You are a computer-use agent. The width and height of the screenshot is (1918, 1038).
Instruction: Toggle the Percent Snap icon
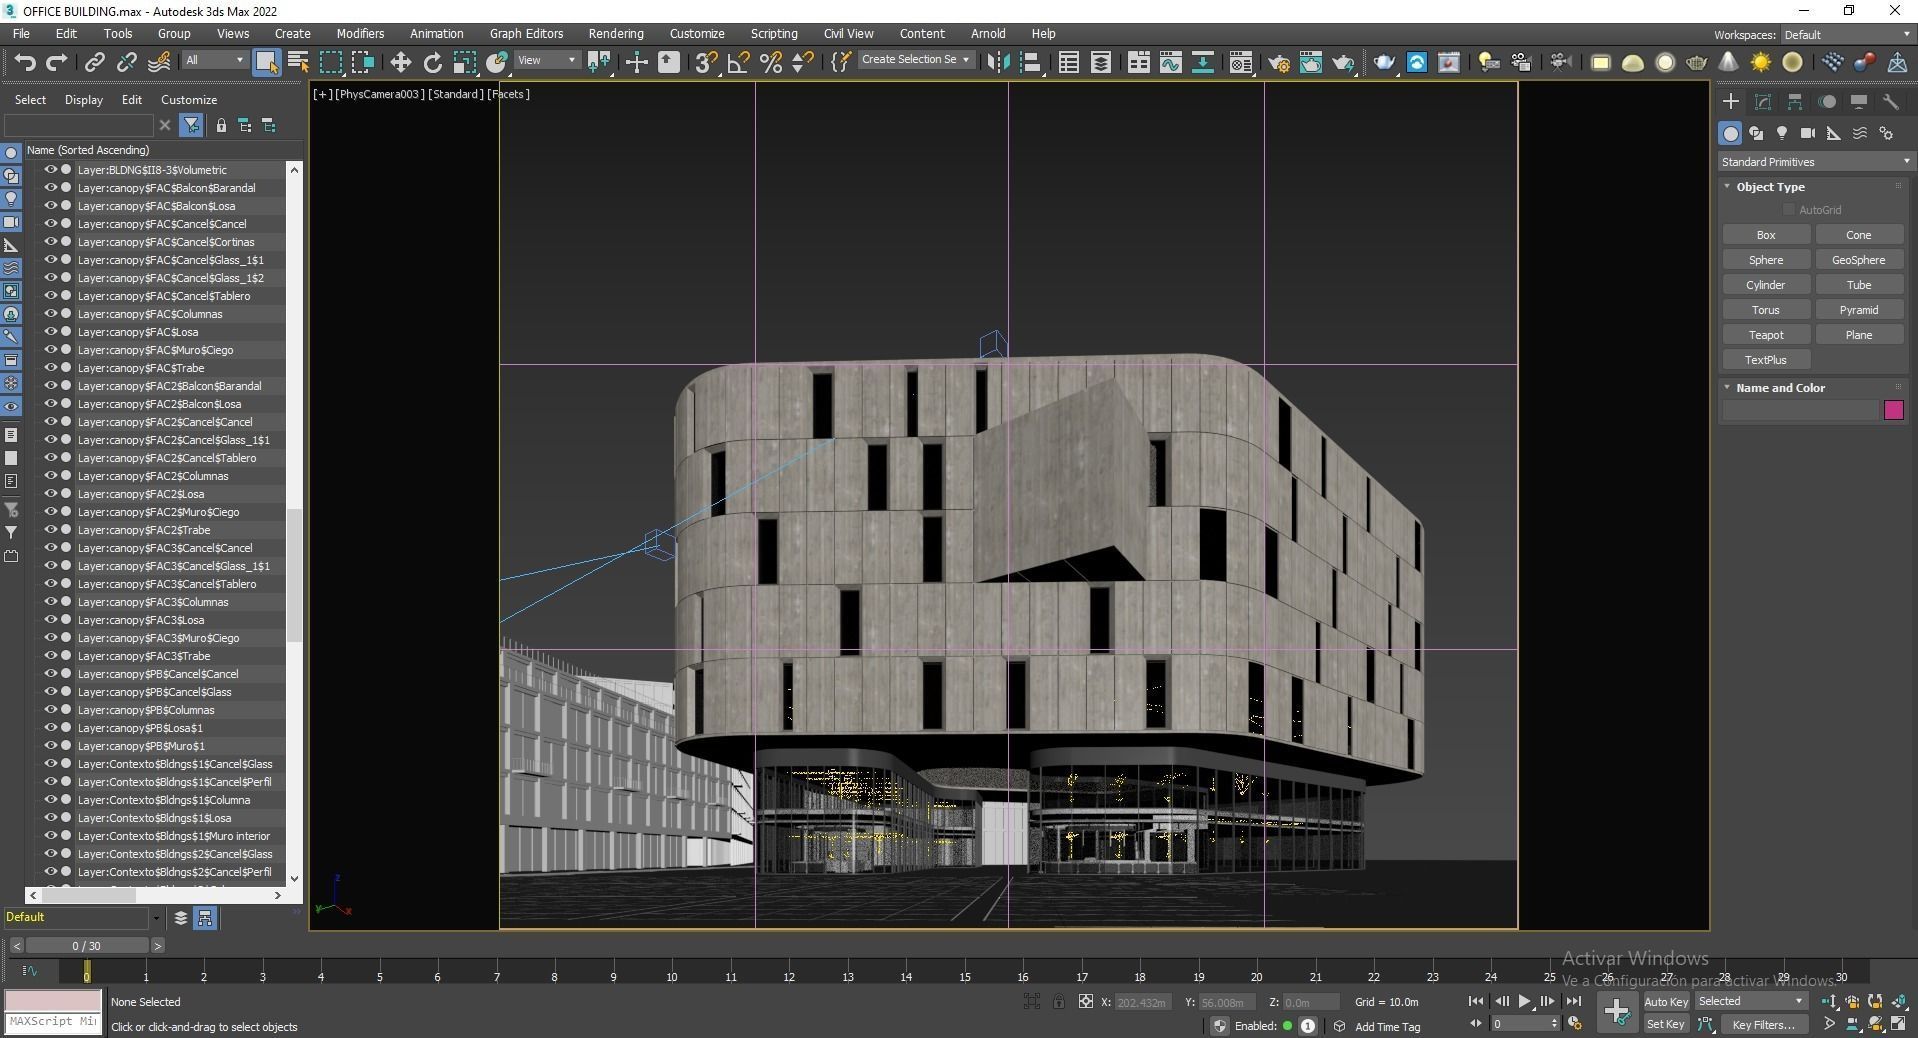[x=770, y=62]
